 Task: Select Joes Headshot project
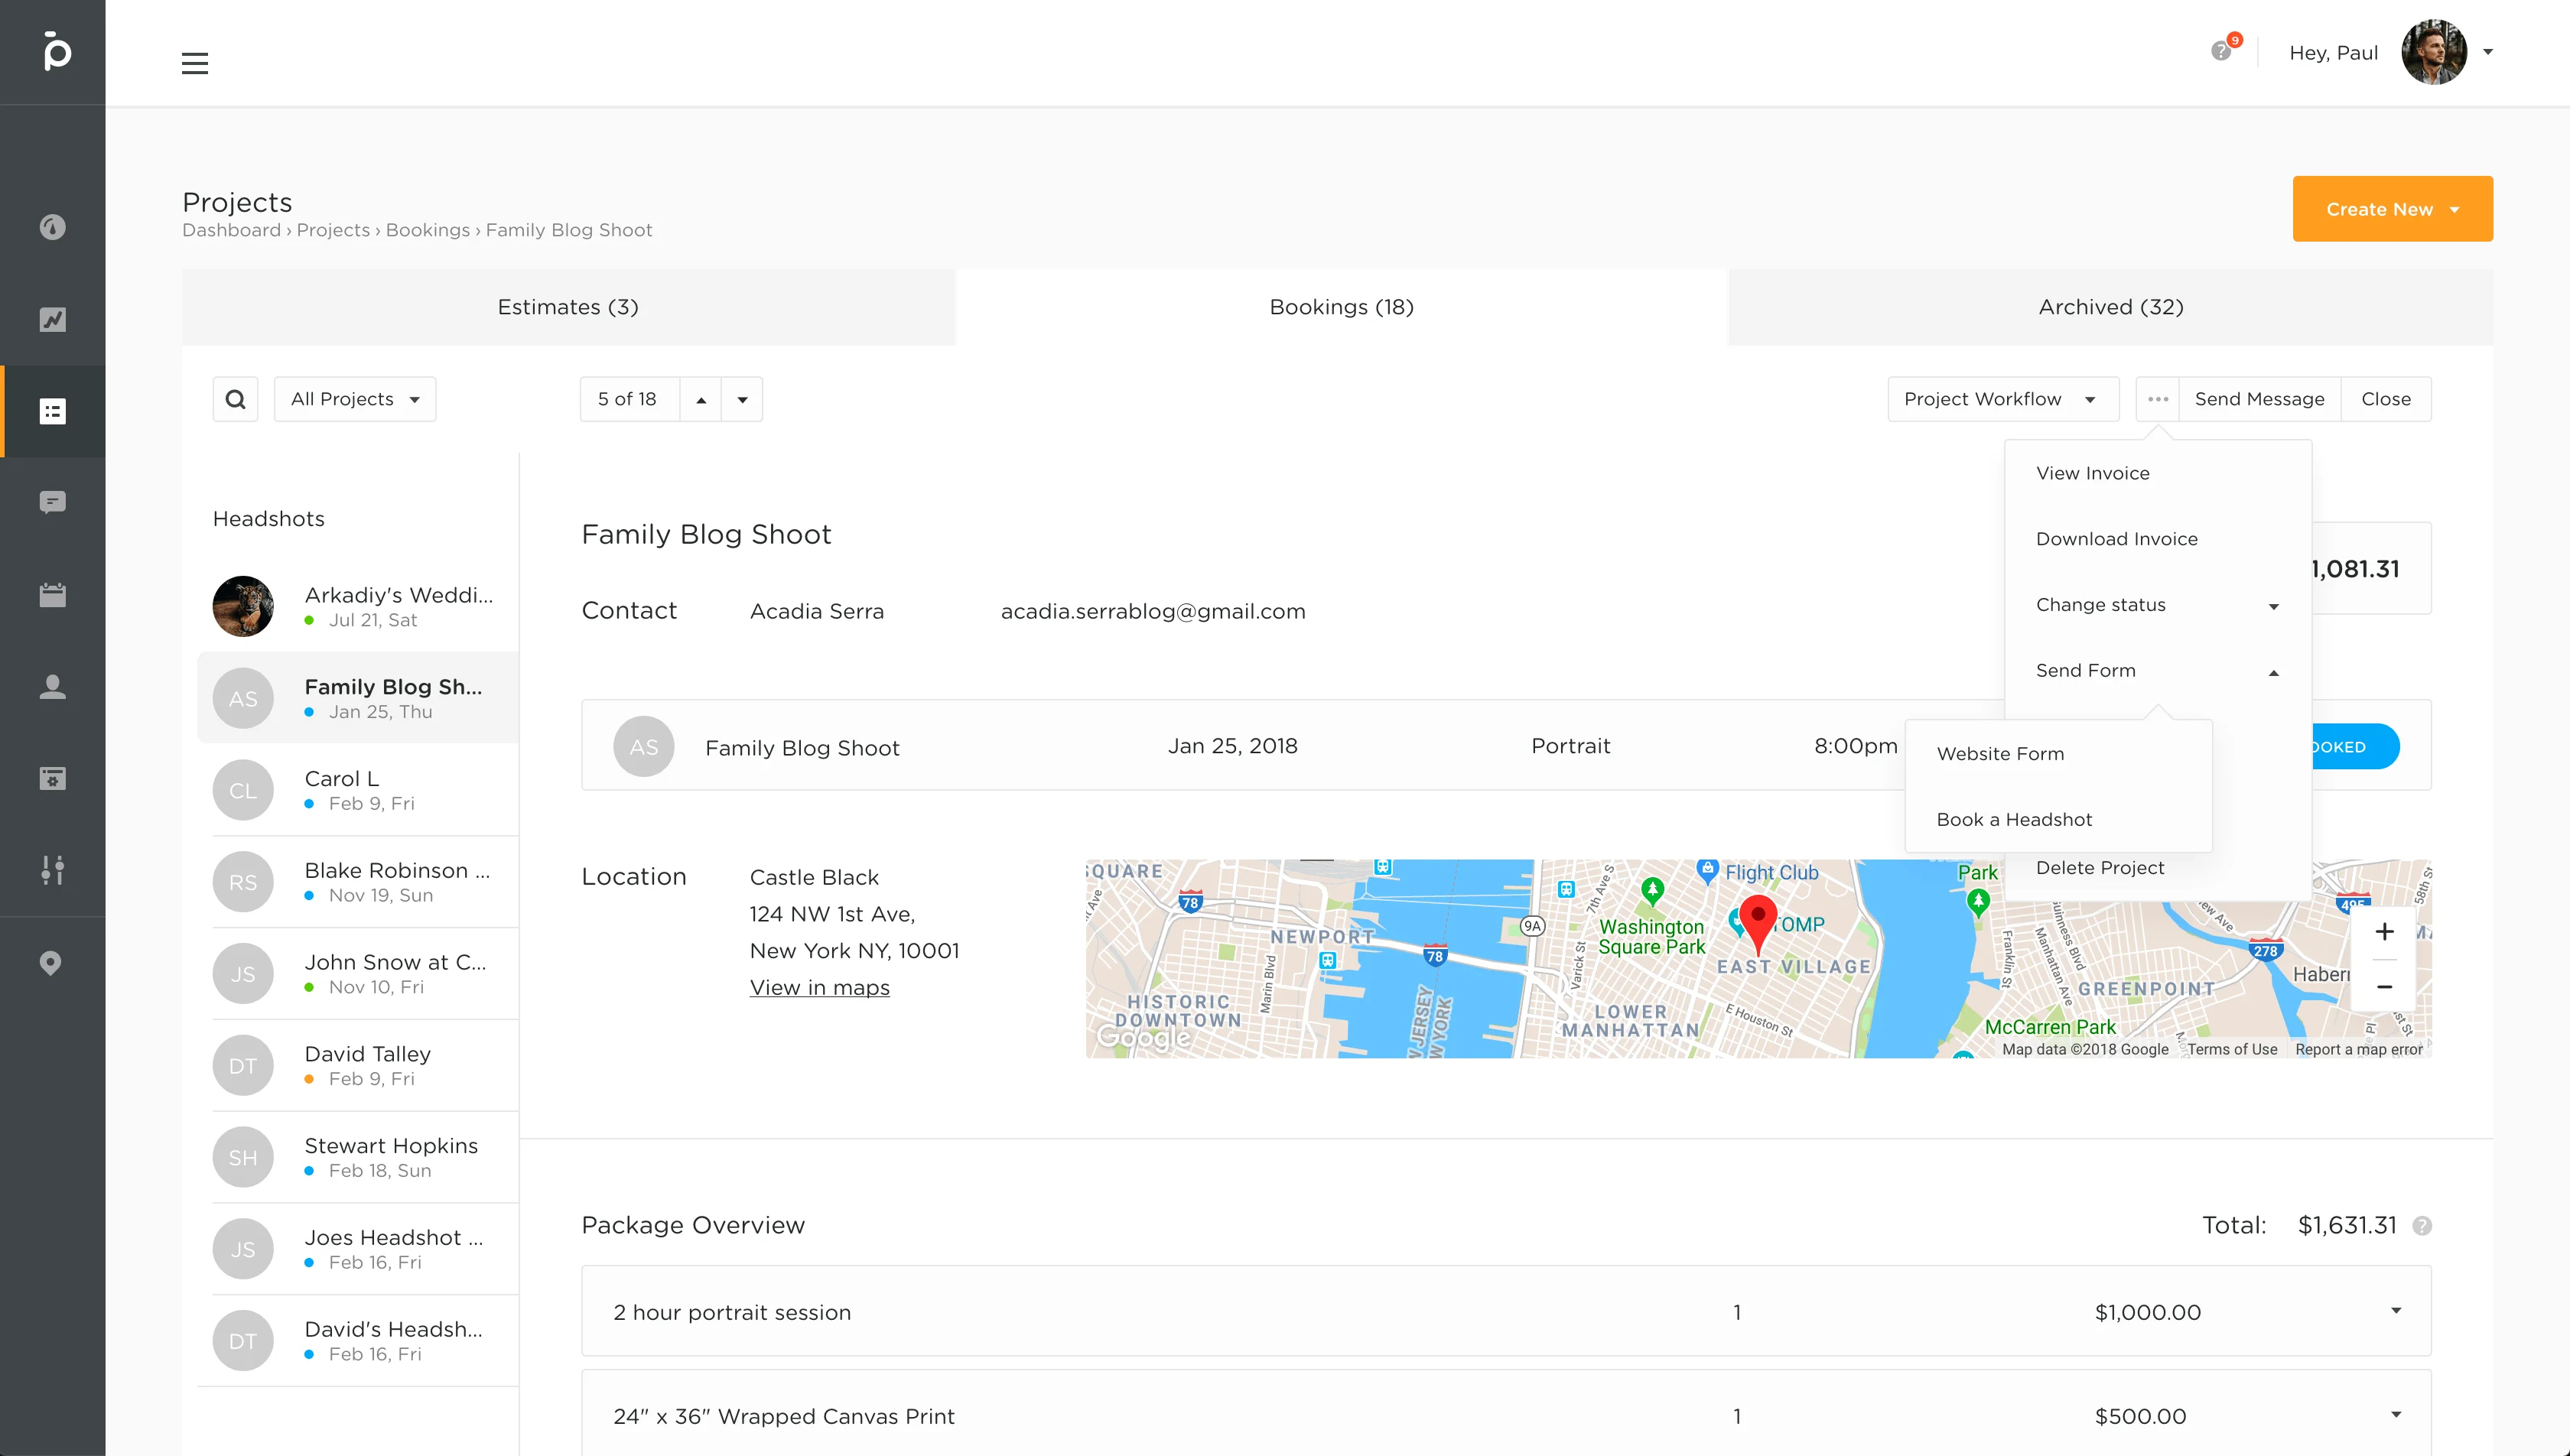pyautogui.click(x=358, y=1250)
